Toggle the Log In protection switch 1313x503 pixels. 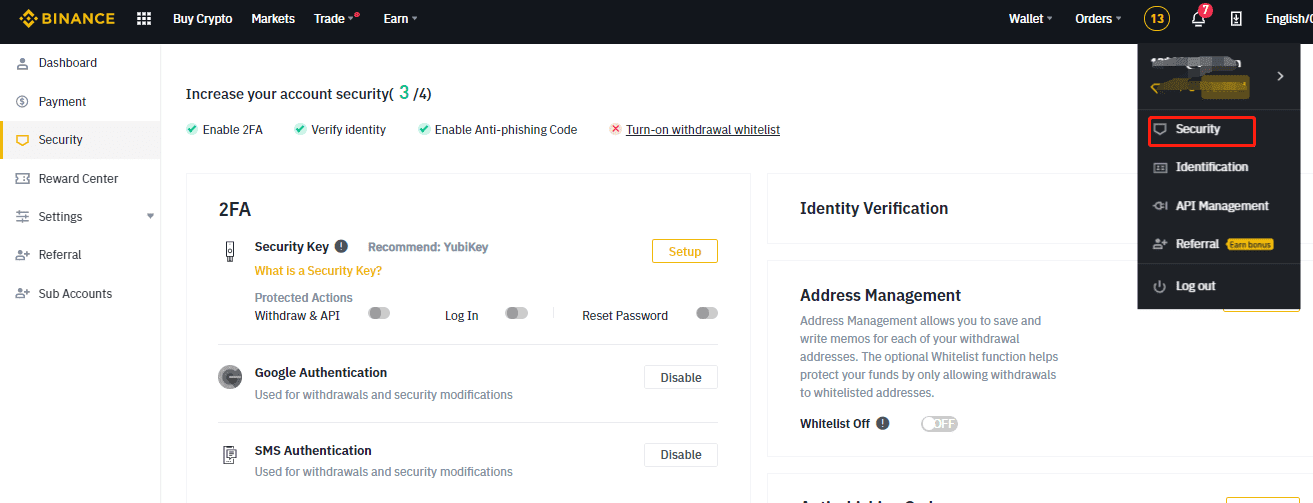pyautogui.click(x=516, y=313)
